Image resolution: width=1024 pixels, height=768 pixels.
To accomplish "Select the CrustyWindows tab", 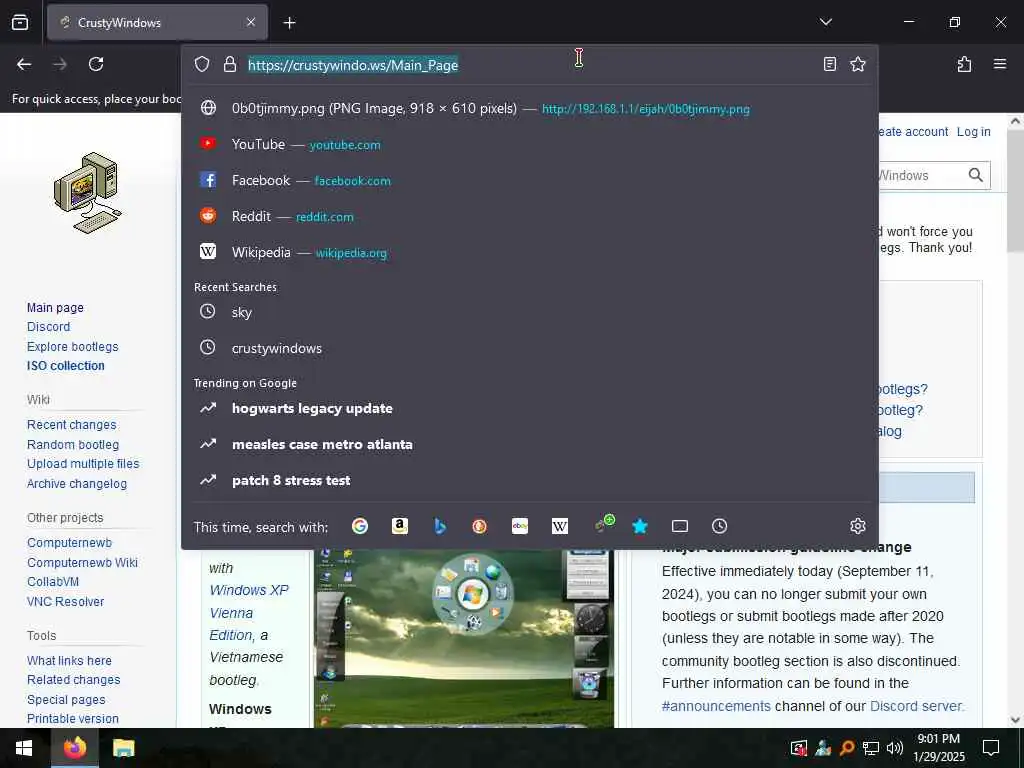I will (x=157, y=22).
